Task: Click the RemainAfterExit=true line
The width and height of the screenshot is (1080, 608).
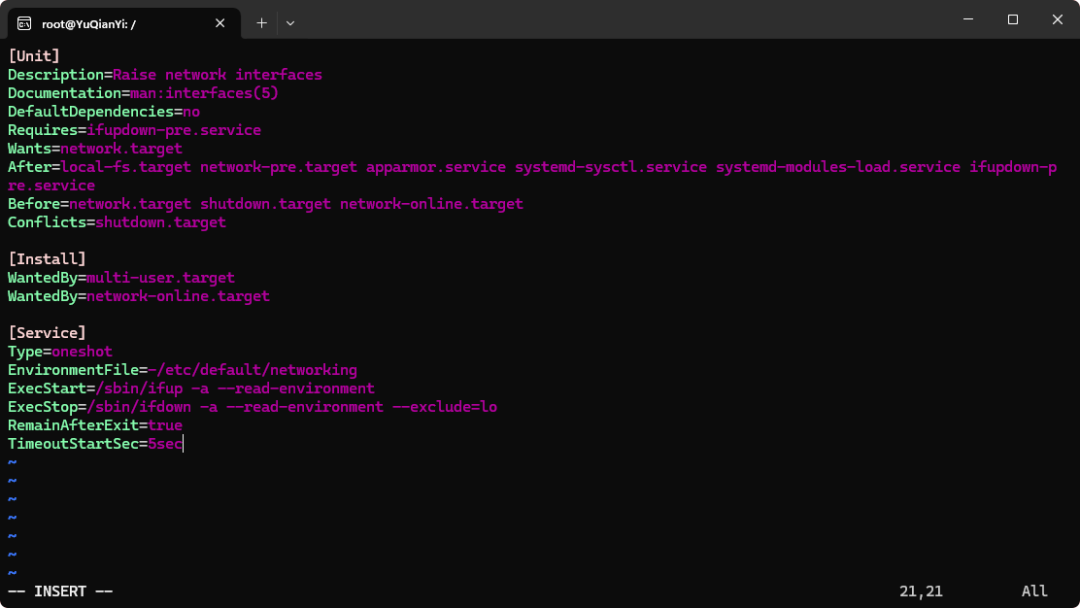Action: tap(95, 426)
